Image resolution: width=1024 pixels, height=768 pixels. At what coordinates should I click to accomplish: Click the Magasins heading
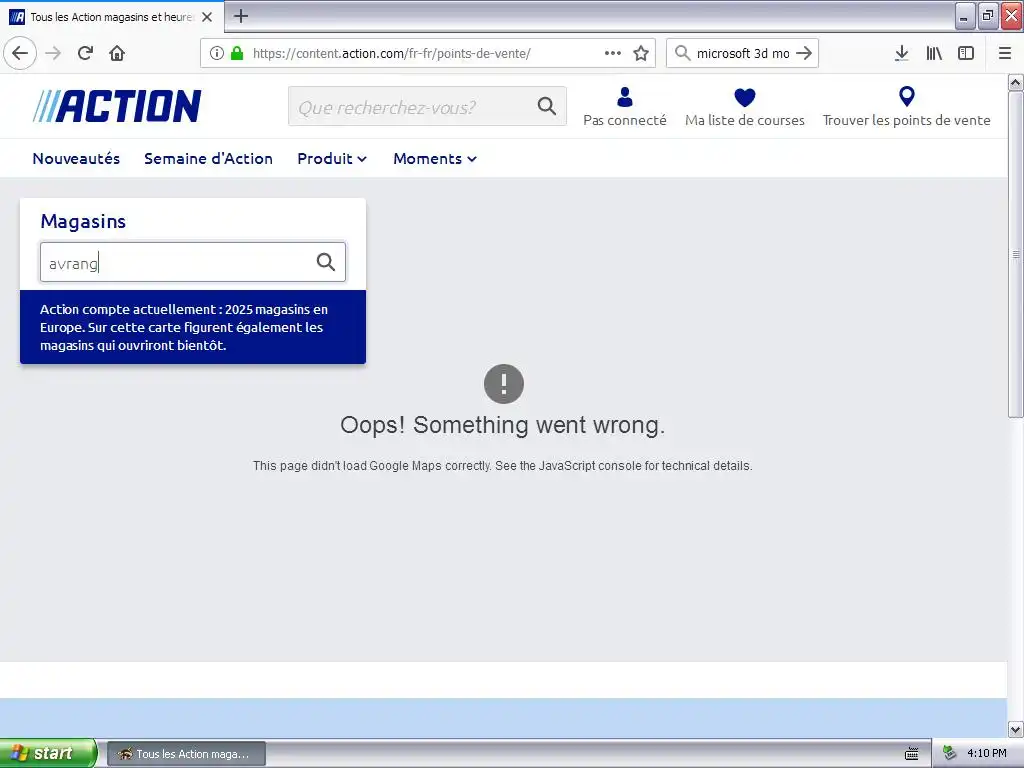click(x=83, y=221)
